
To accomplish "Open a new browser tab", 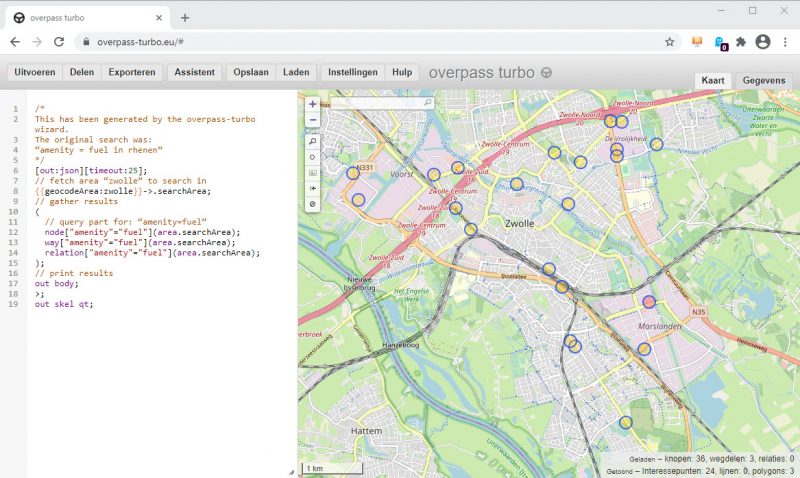I will pos(185,18).
